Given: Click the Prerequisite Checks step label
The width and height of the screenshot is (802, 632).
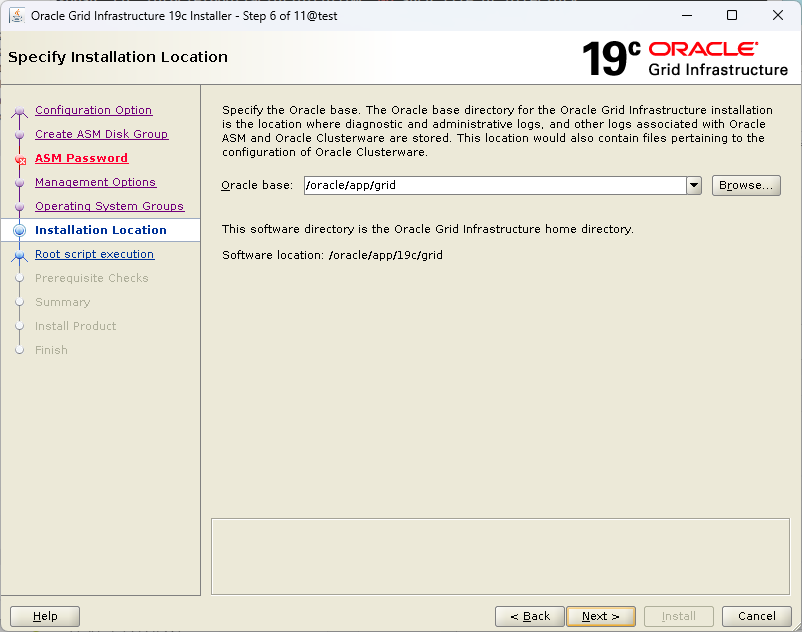Looking at the screenshot, I should [x=92, y=278].
